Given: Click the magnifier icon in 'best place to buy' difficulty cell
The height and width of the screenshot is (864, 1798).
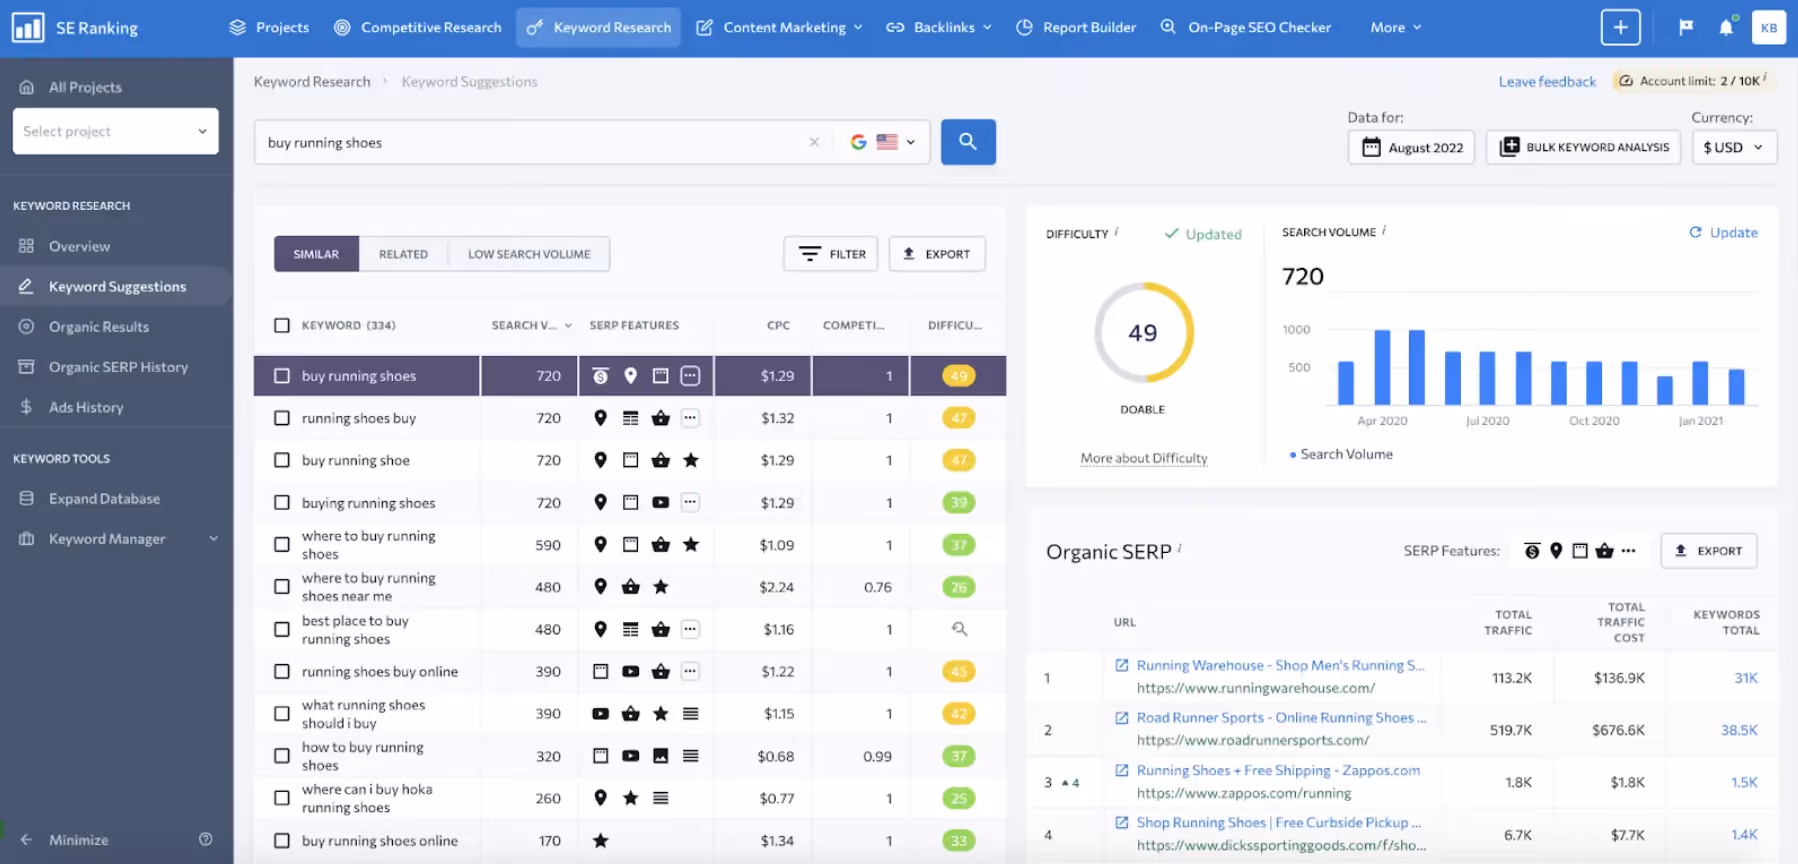Looking at the screenshot, I should point(959,629).
